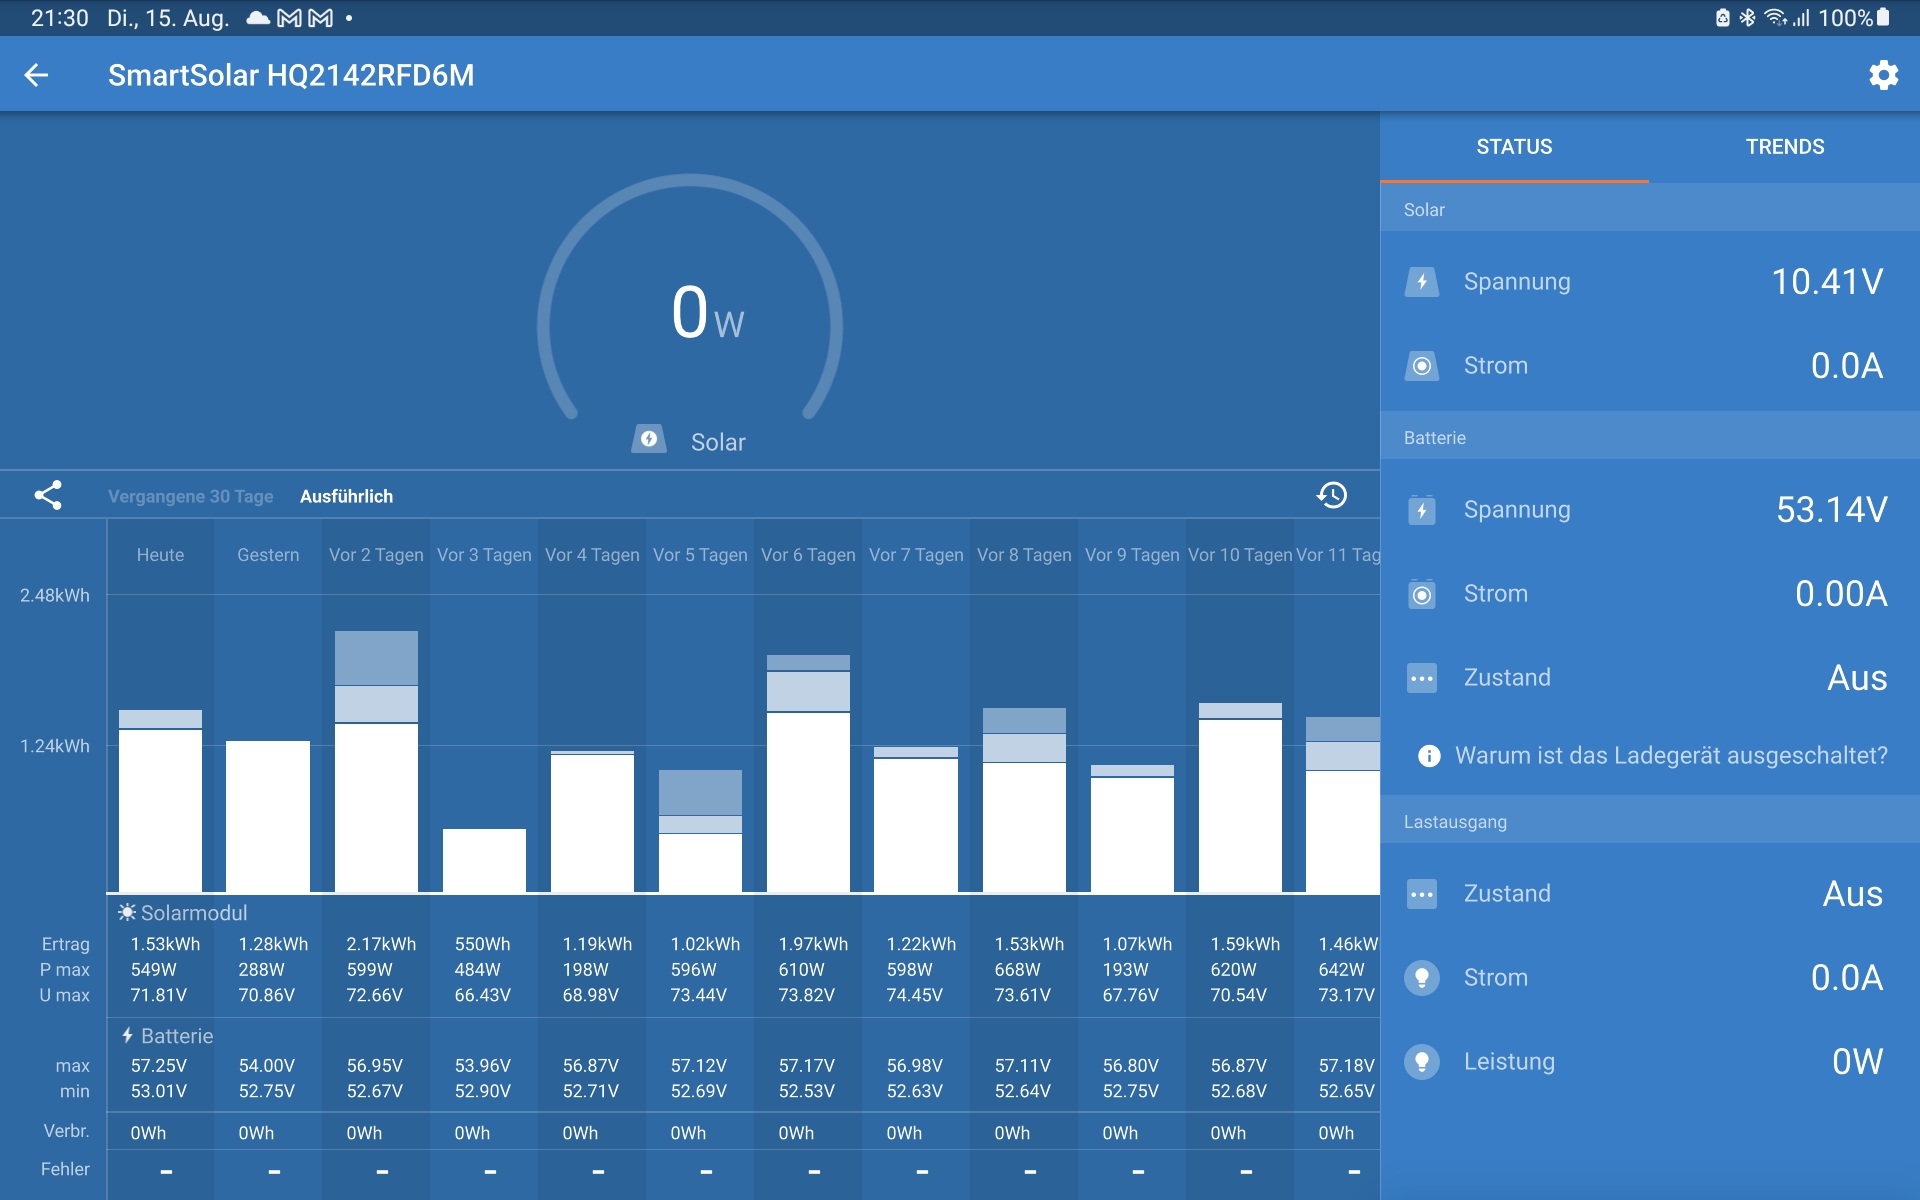The image size is (1920, 1200).
Task: Select the Ausführlich view
Action: (346, 497)
